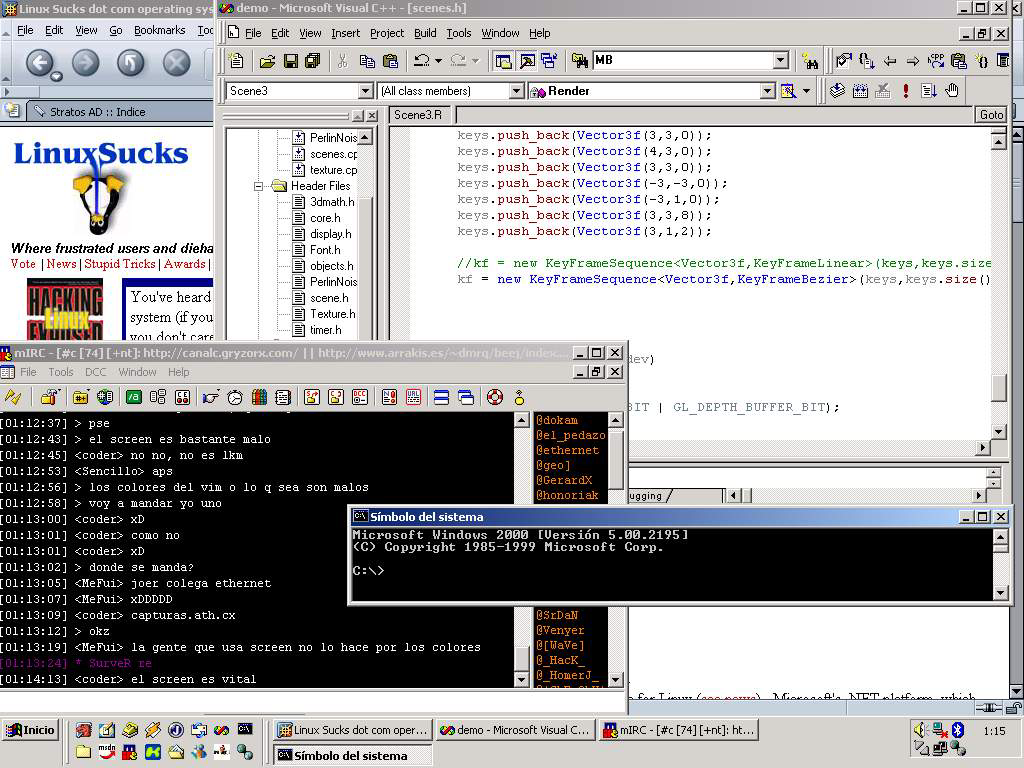Open the MB find combo box dropdown
Screen dimensions: 1024x768
(781, 61)
